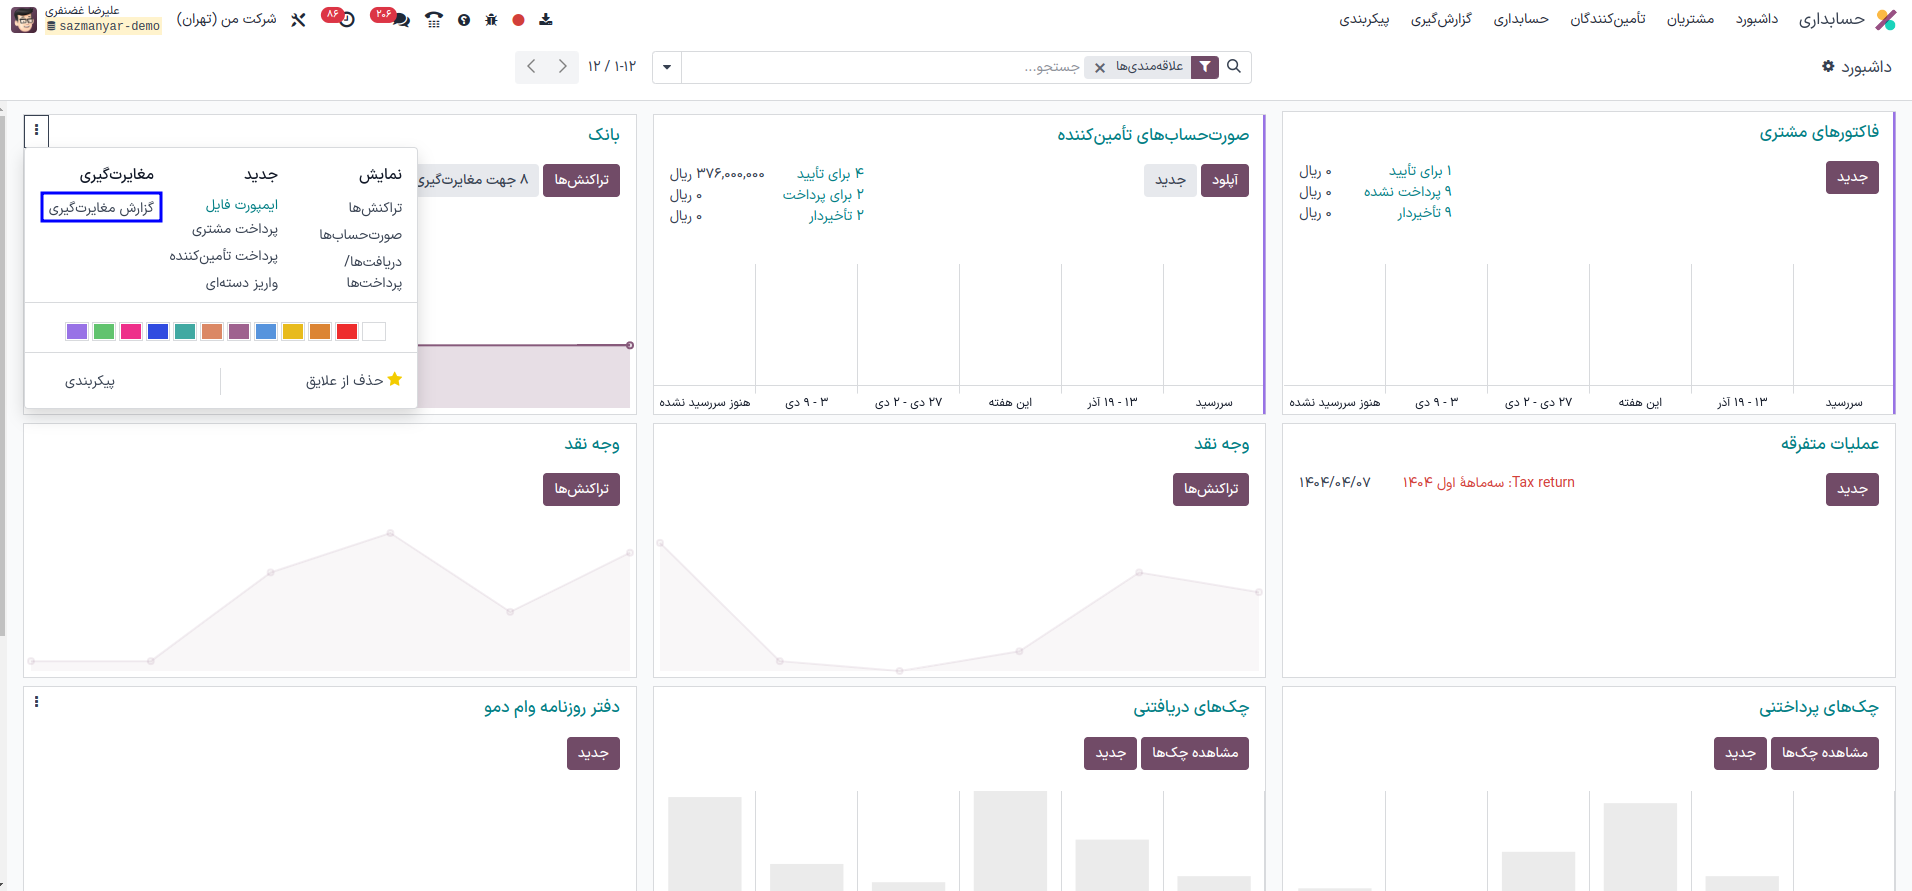Open the chat conversations icon
Viewport: 1912px width, 891px height.
pos(401,20)
